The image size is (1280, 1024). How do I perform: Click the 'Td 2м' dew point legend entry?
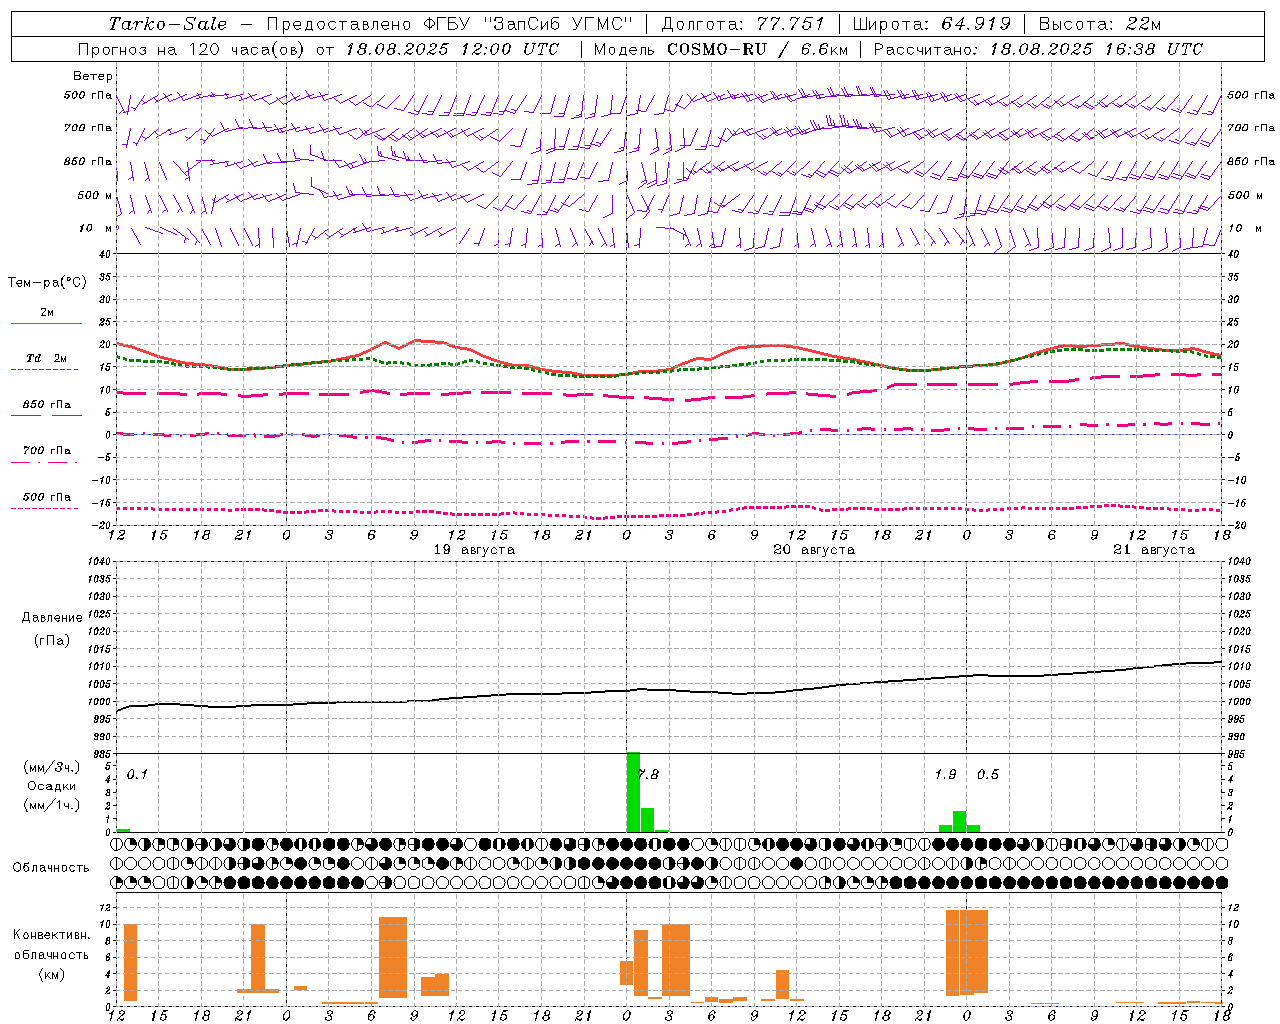(46, 358)
